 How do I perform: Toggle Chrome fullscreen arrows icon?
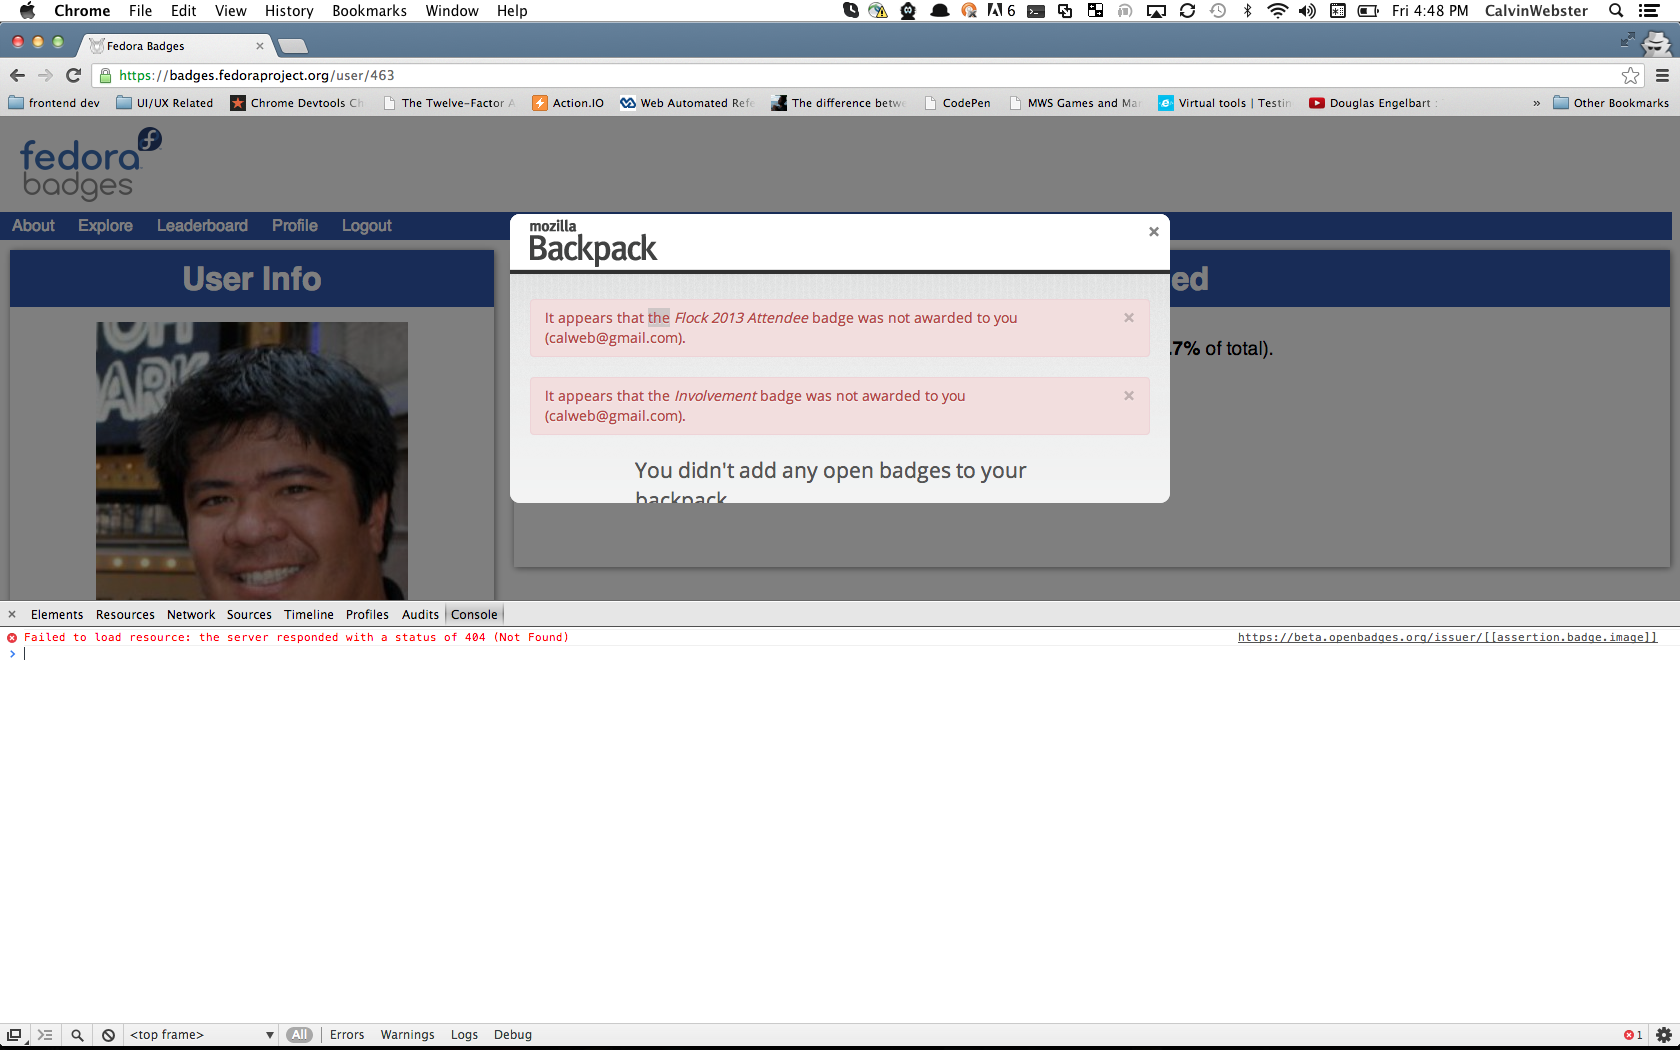point(1627,40)
